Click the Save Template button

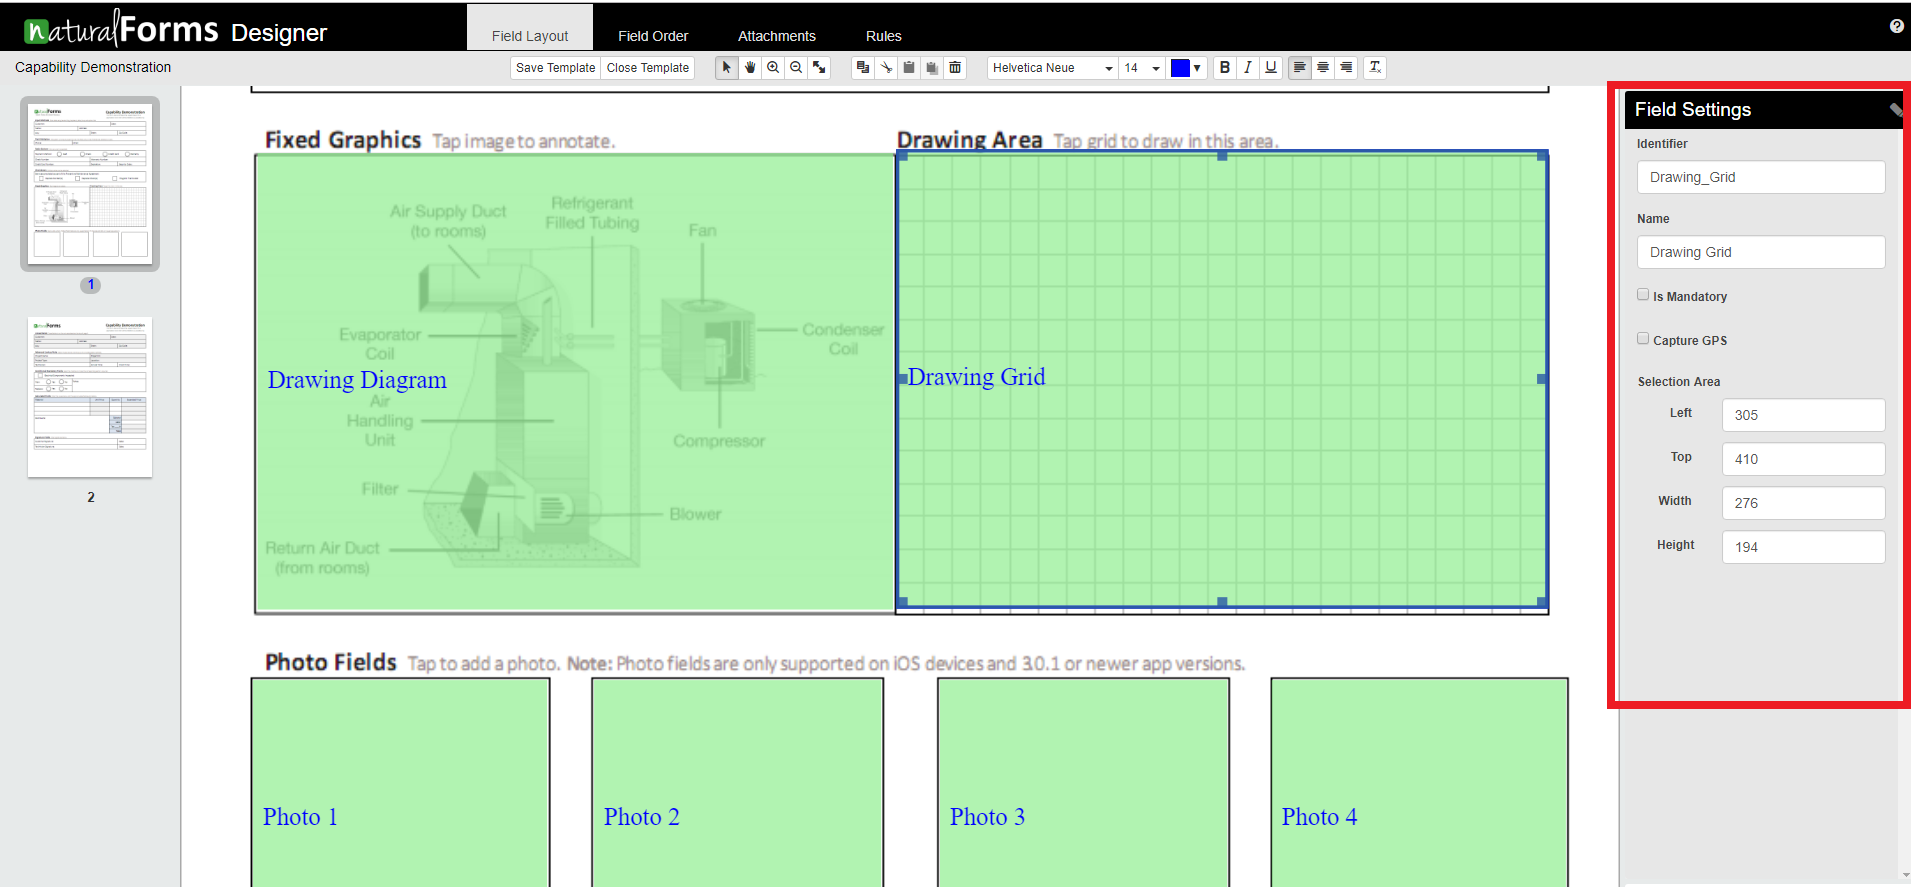(556, 68)
